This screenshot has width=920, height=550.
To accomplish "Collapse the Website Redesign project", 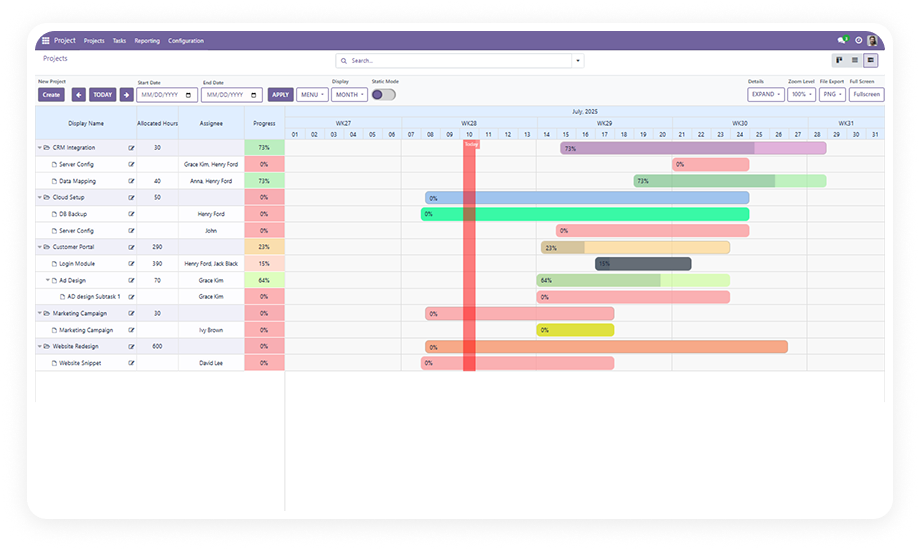I will coord(40,347).
